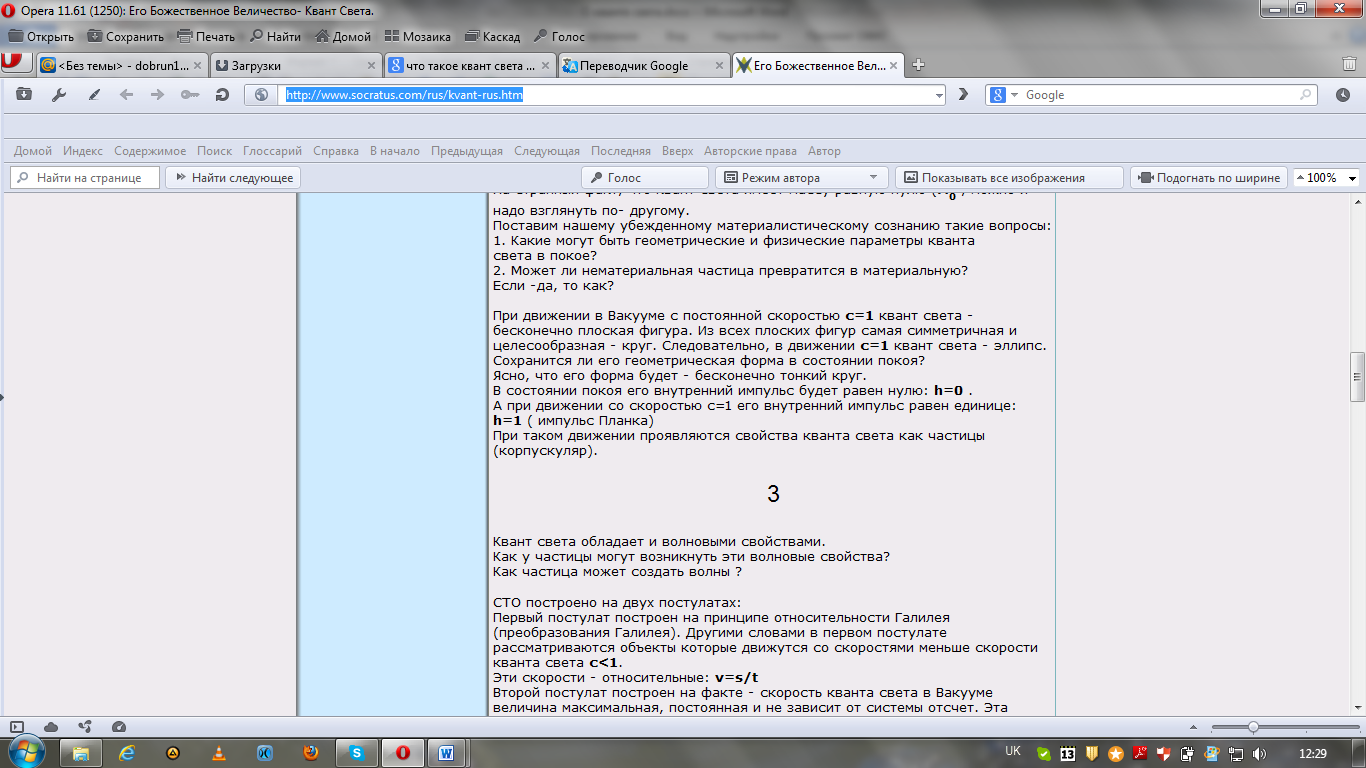Click the pencil notes icon

click(94, 95)
